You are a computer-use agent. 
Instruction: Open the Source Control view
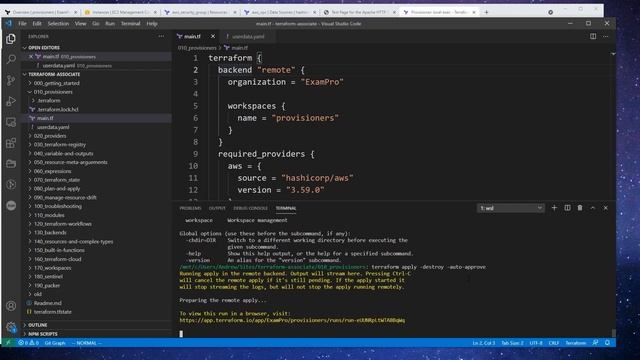(x=11, y=80)
